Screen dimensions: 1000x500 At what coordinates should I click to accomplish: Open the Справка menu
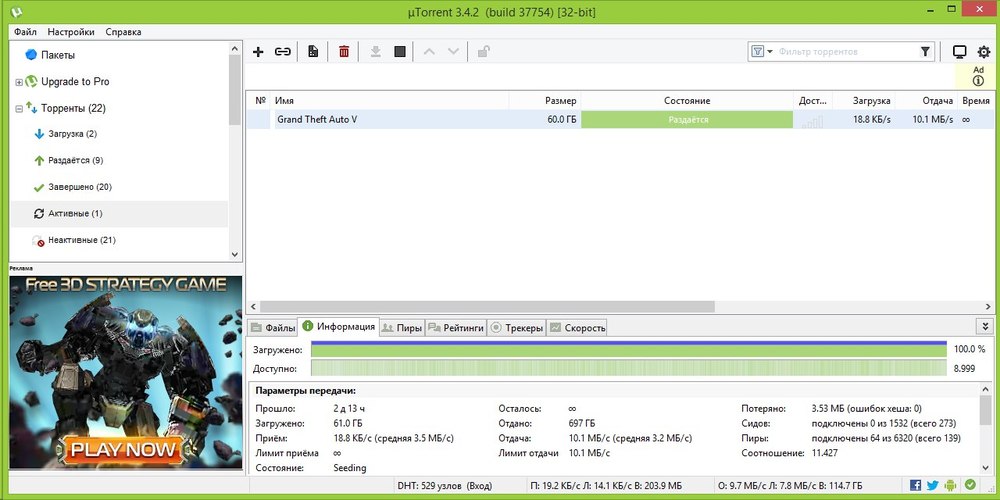(124, 32)
